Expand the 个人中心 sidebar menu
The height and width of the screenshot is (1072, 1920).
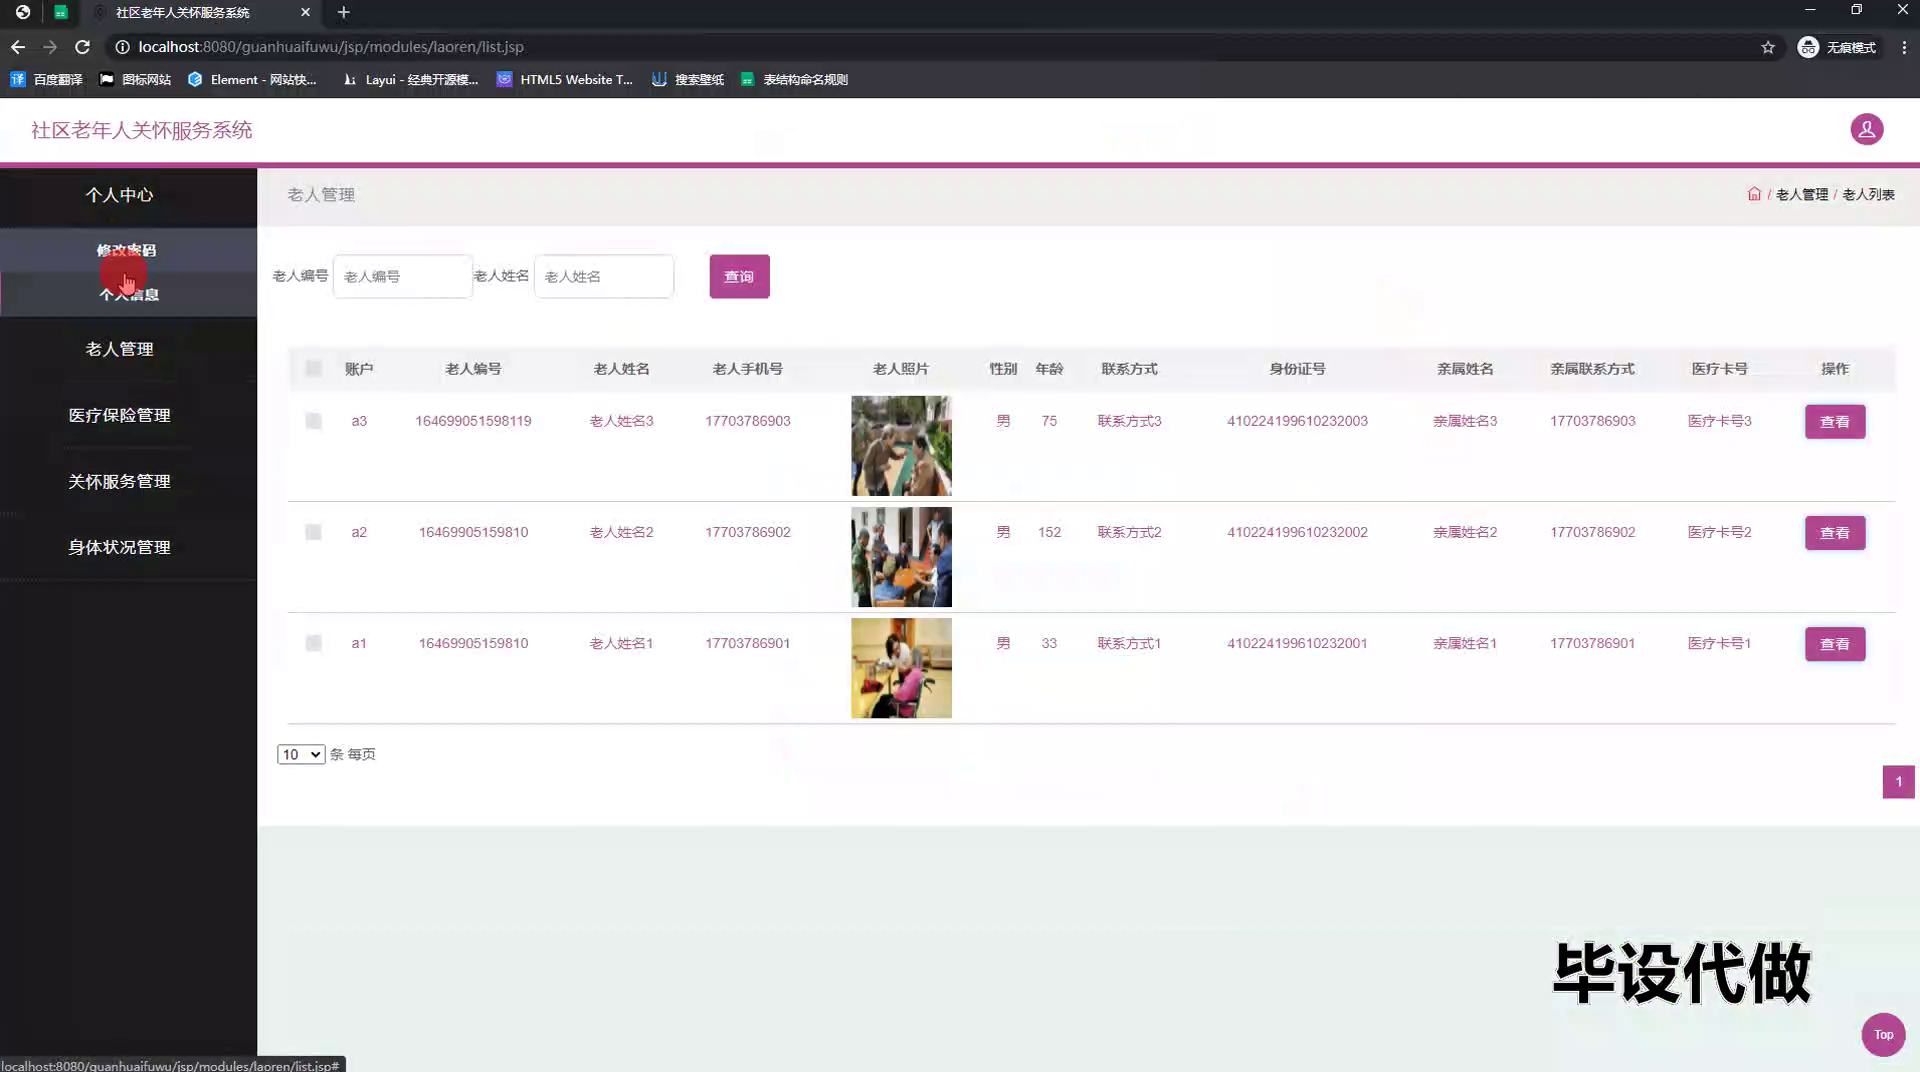click(119, 195)
